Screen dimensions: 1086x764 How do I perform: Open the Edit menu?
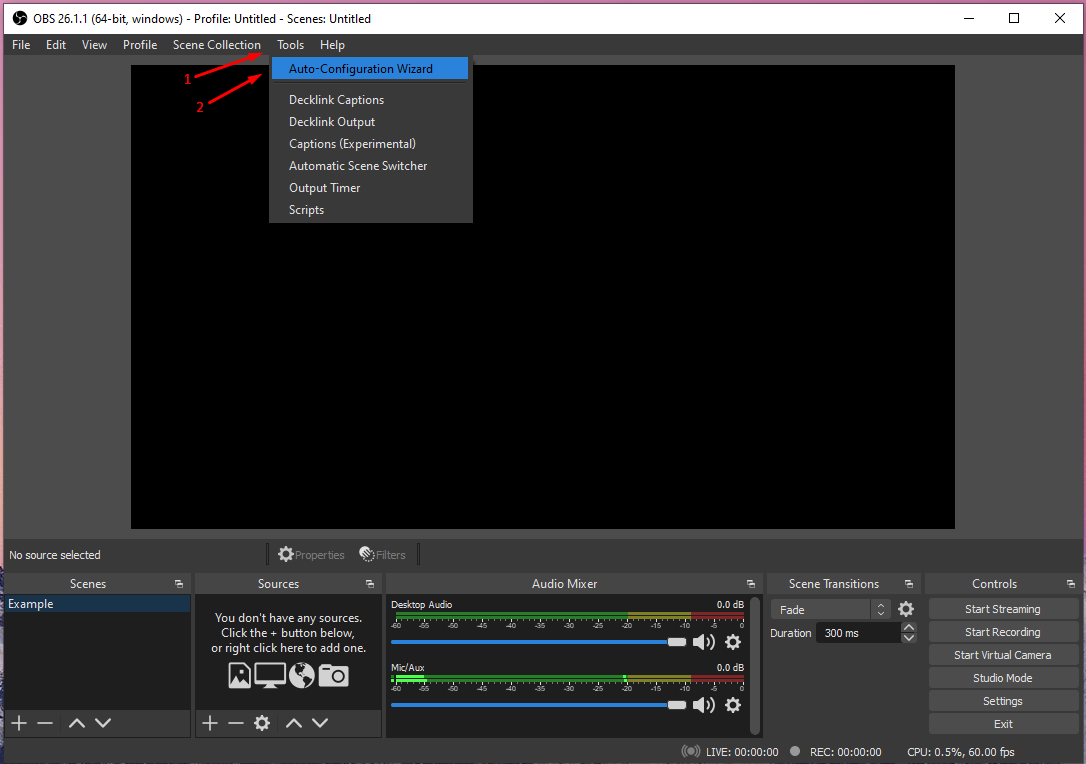click(x=56, y=45)
